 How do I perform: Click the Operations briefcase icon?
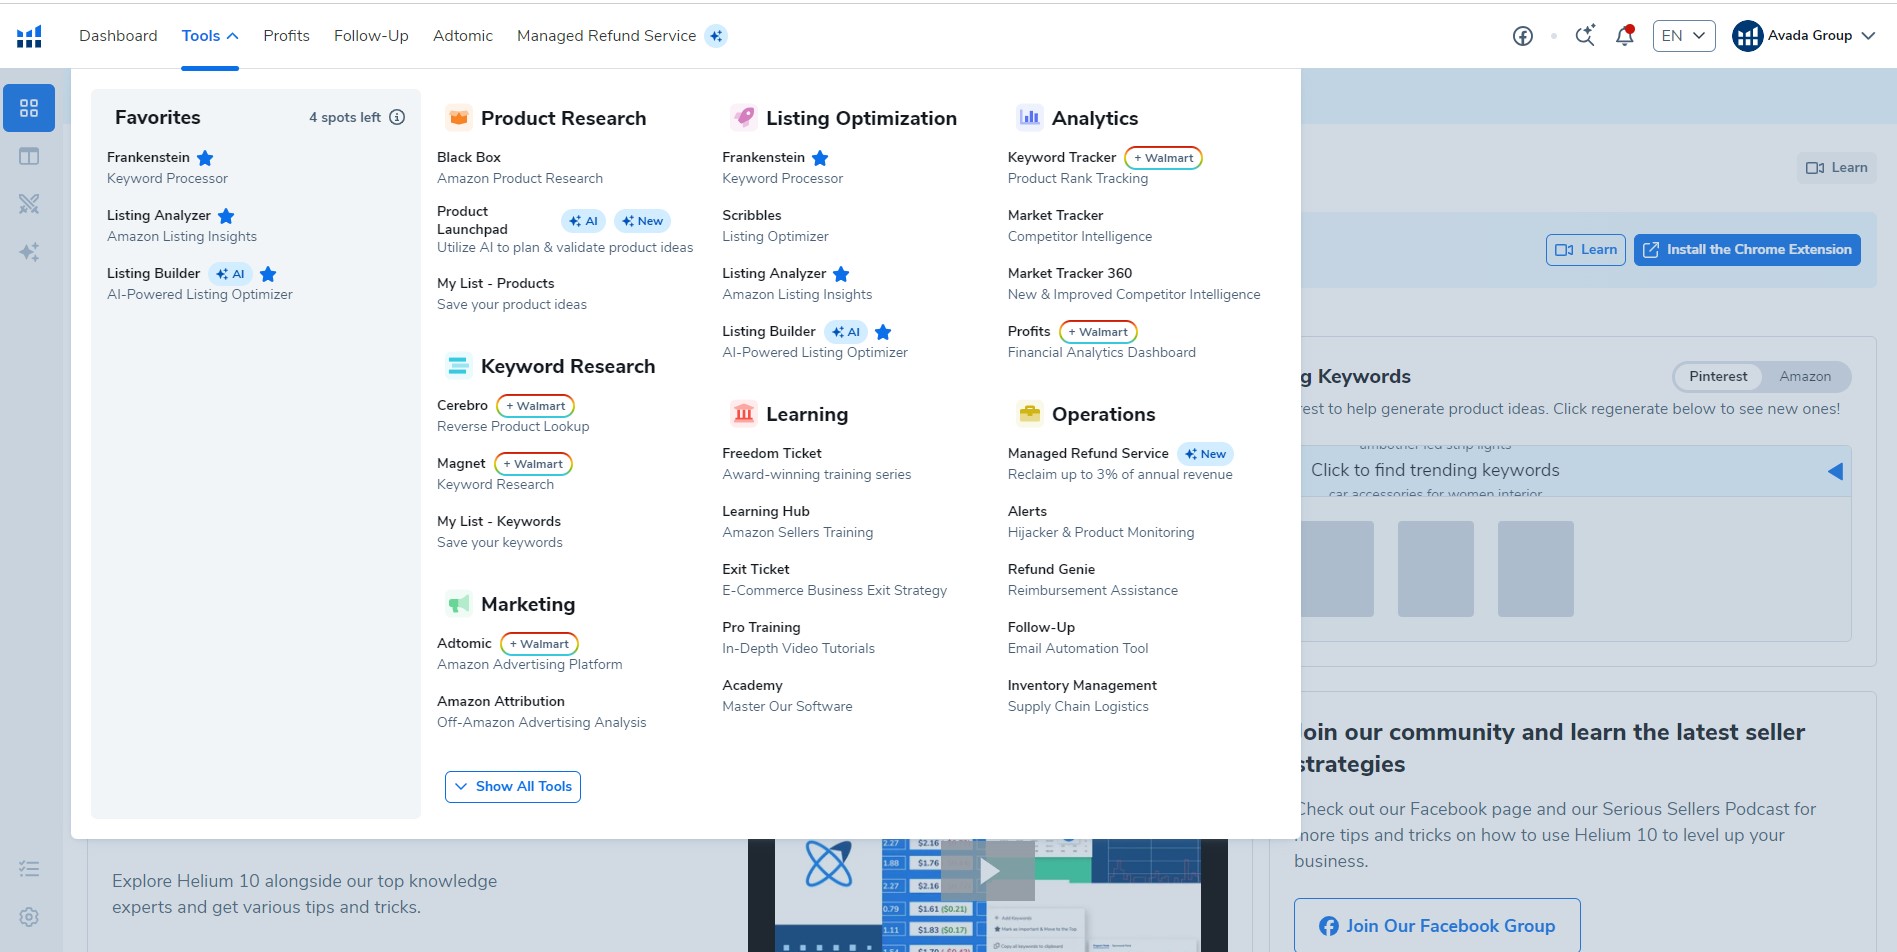pyautogui.click(x=1029, y=413)
